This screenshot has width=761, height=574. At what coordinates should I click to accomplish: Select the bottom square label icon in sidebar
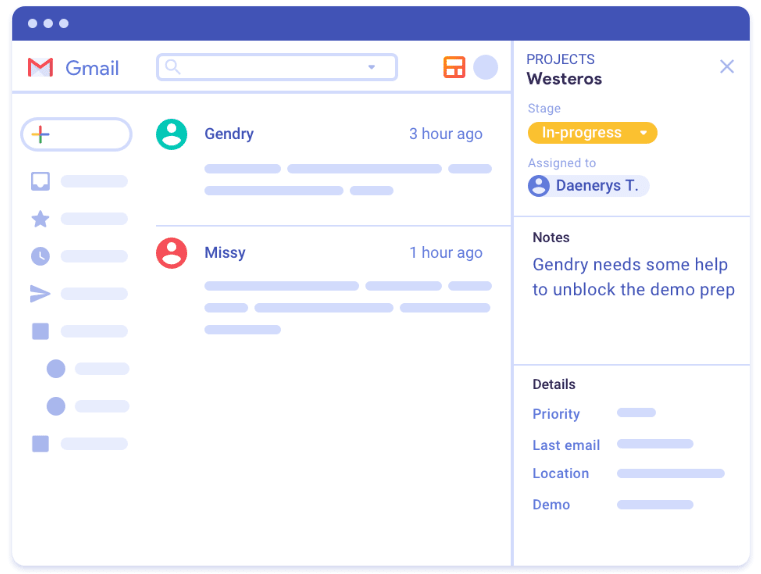(40, 443)
